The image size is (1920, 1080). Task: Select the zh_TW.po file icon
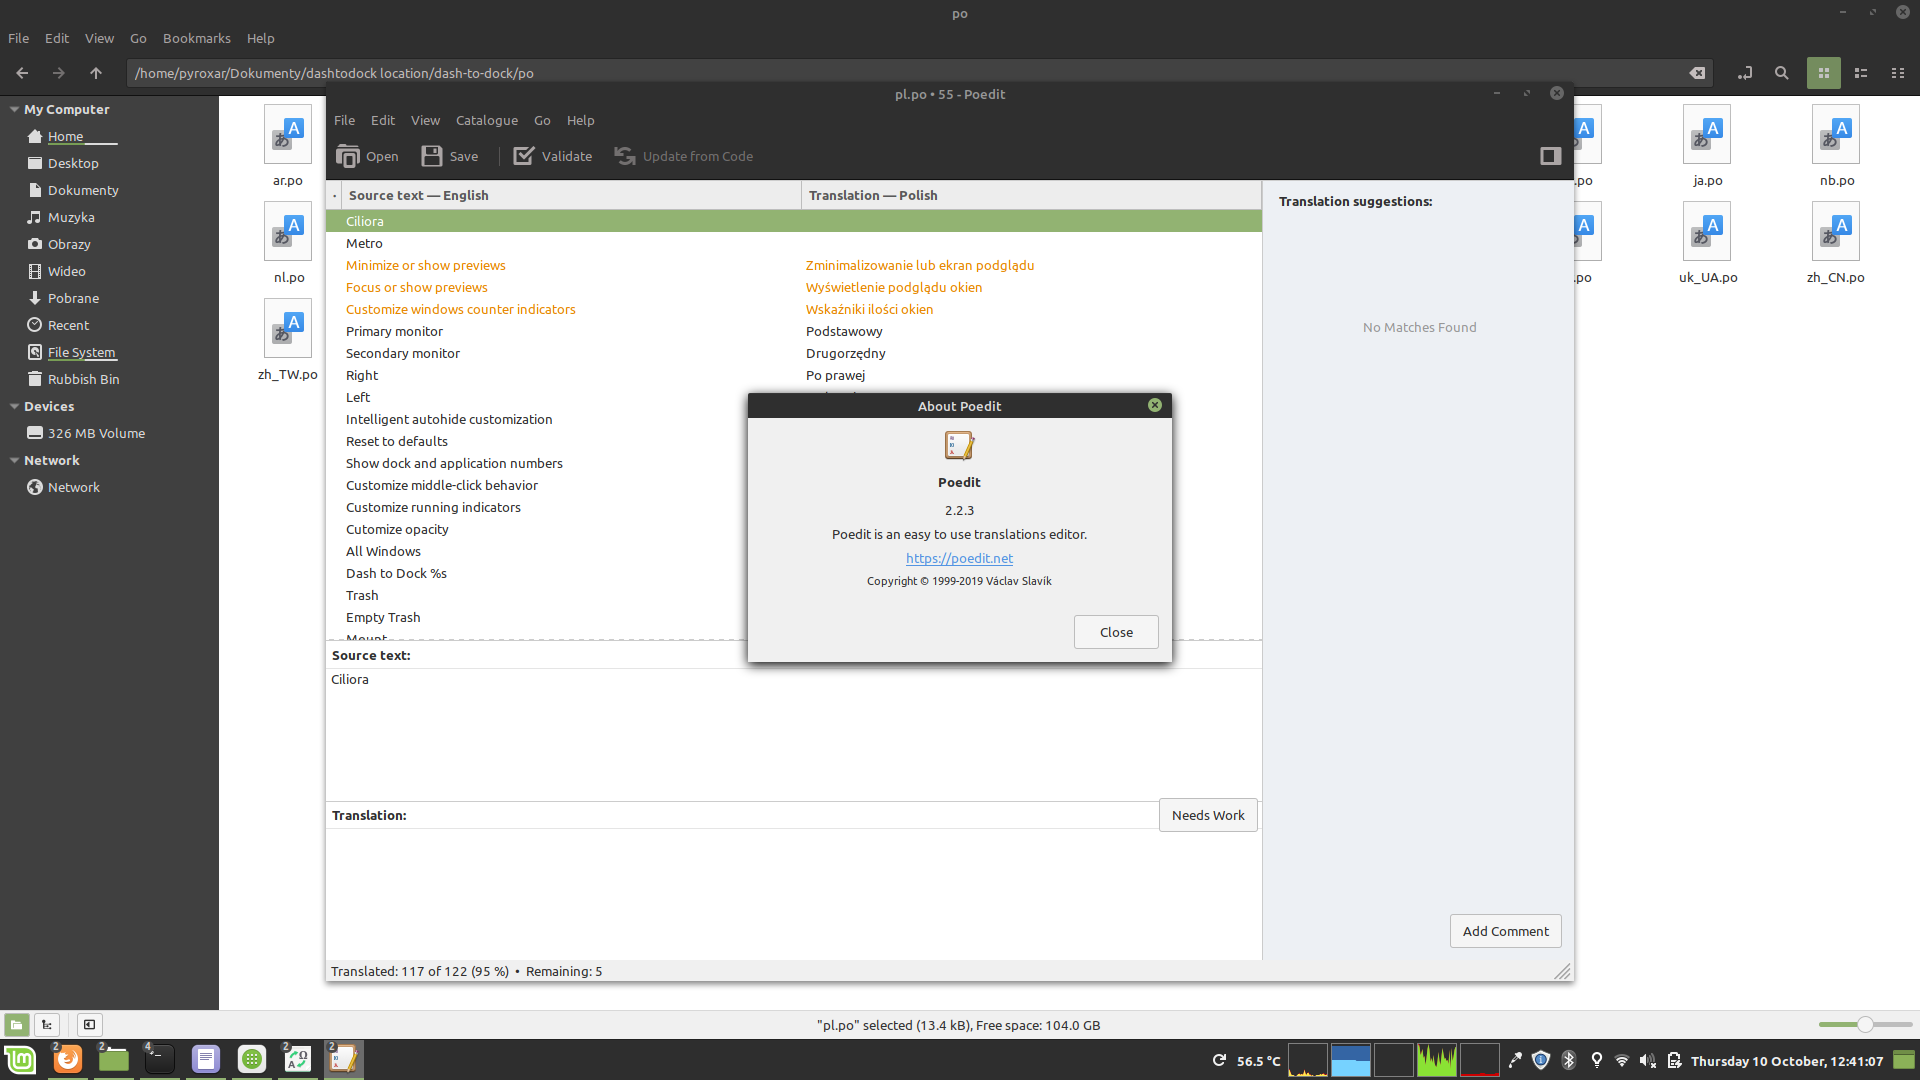(288, 329)
